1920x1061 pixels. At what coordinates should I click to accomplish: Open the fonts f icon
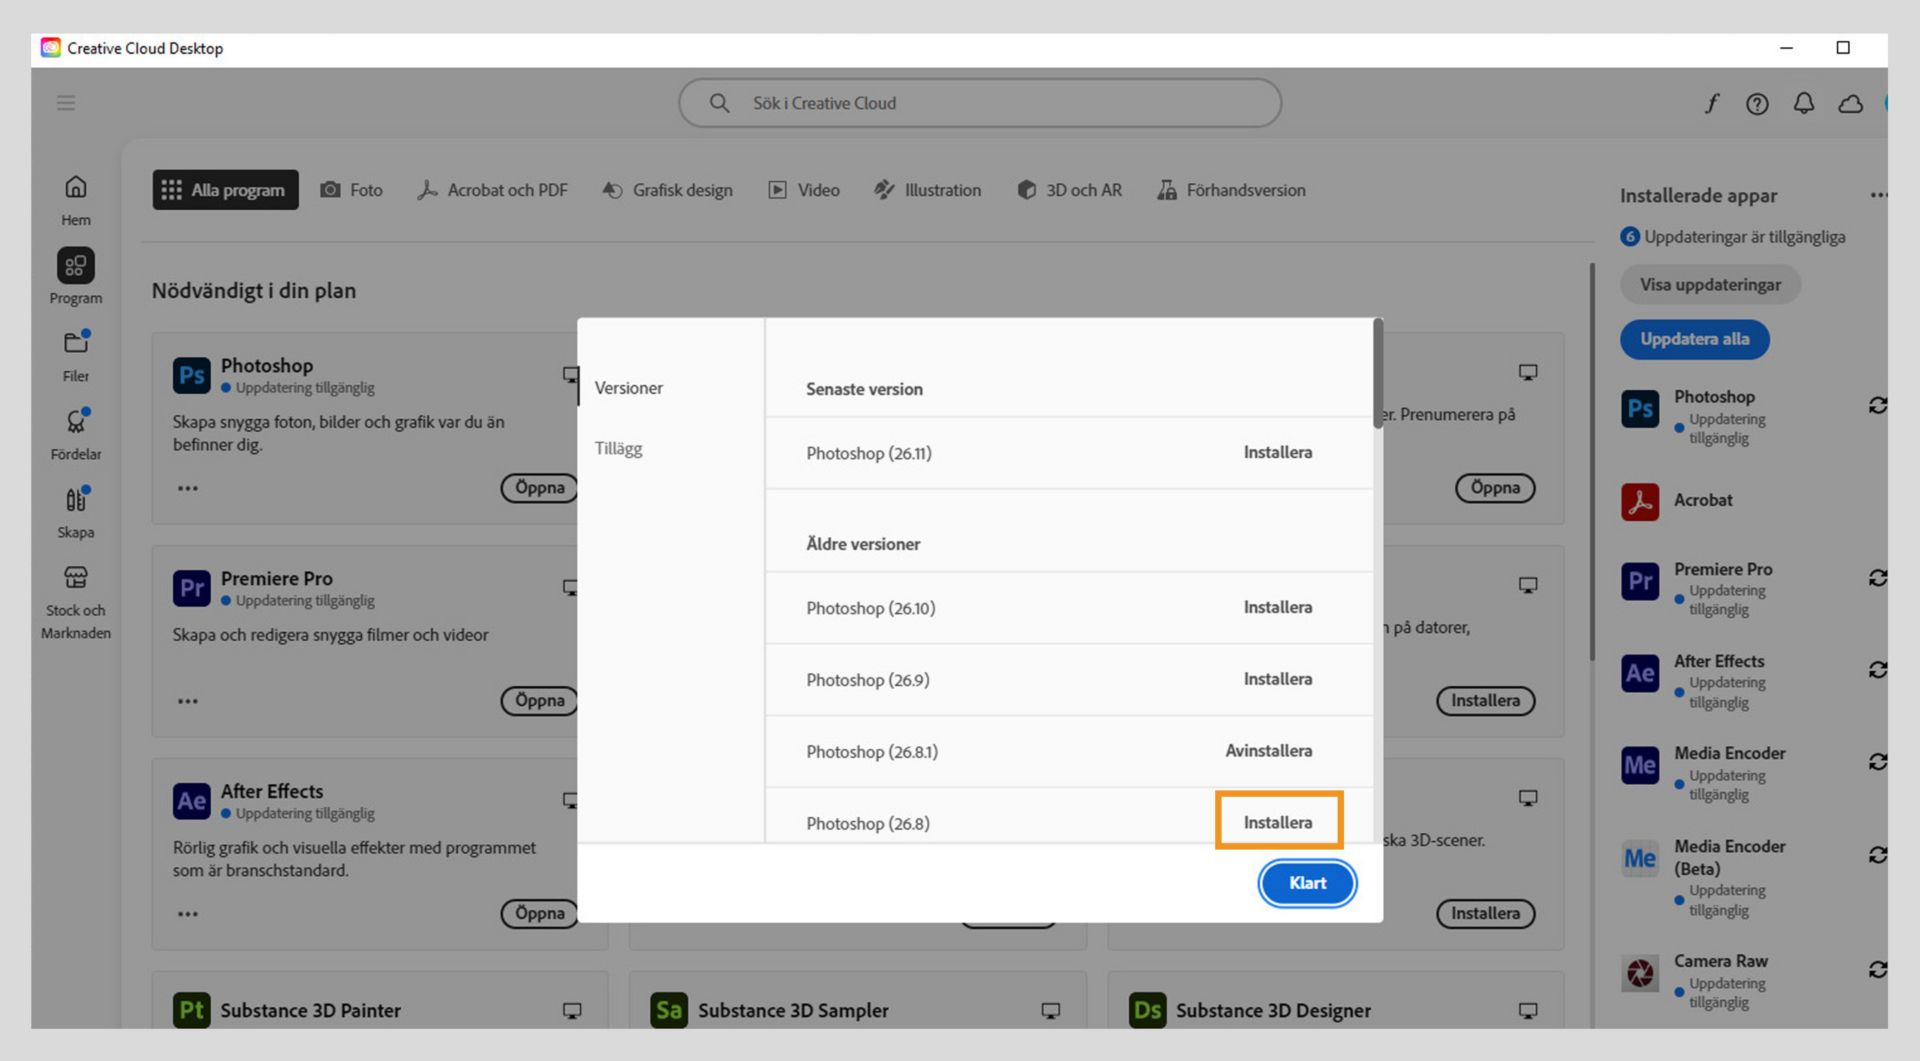1712,103
